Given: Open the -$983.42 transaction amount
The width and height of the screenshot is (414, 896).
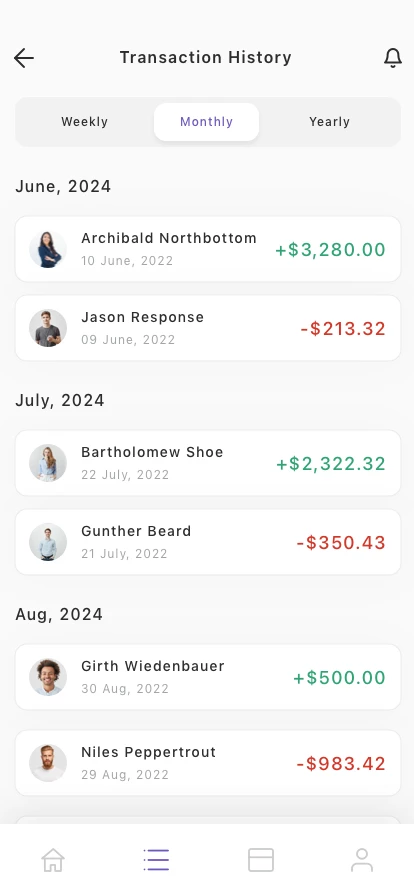Looking at the screenshot, I should pos(341,763).
